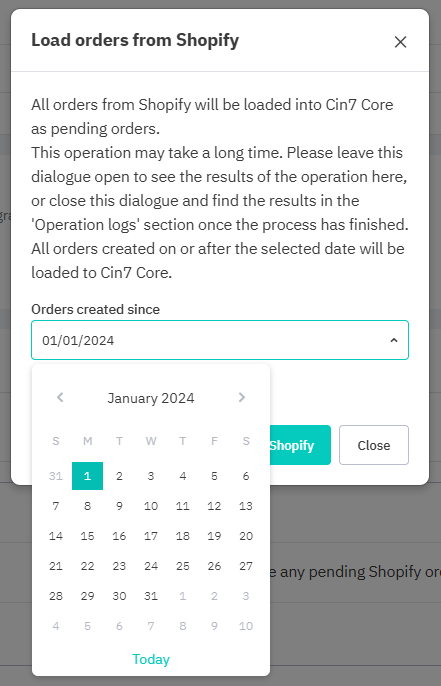The height and width of the screenshot is (686, 441).
Task: Go to next month in calendar
Action: tap(242, 397)
